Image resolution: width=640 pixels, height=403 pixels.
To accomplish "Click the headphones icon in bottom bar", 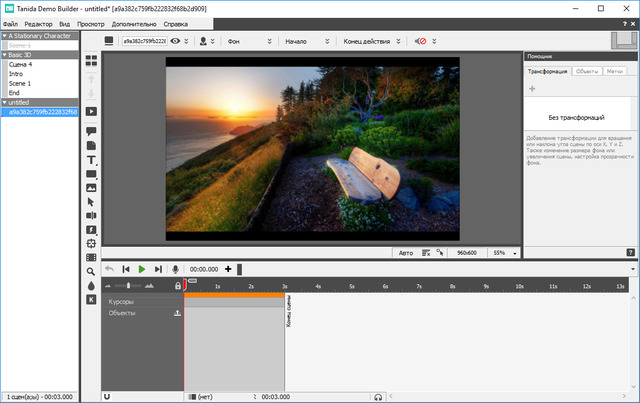I will coord(378,397).
